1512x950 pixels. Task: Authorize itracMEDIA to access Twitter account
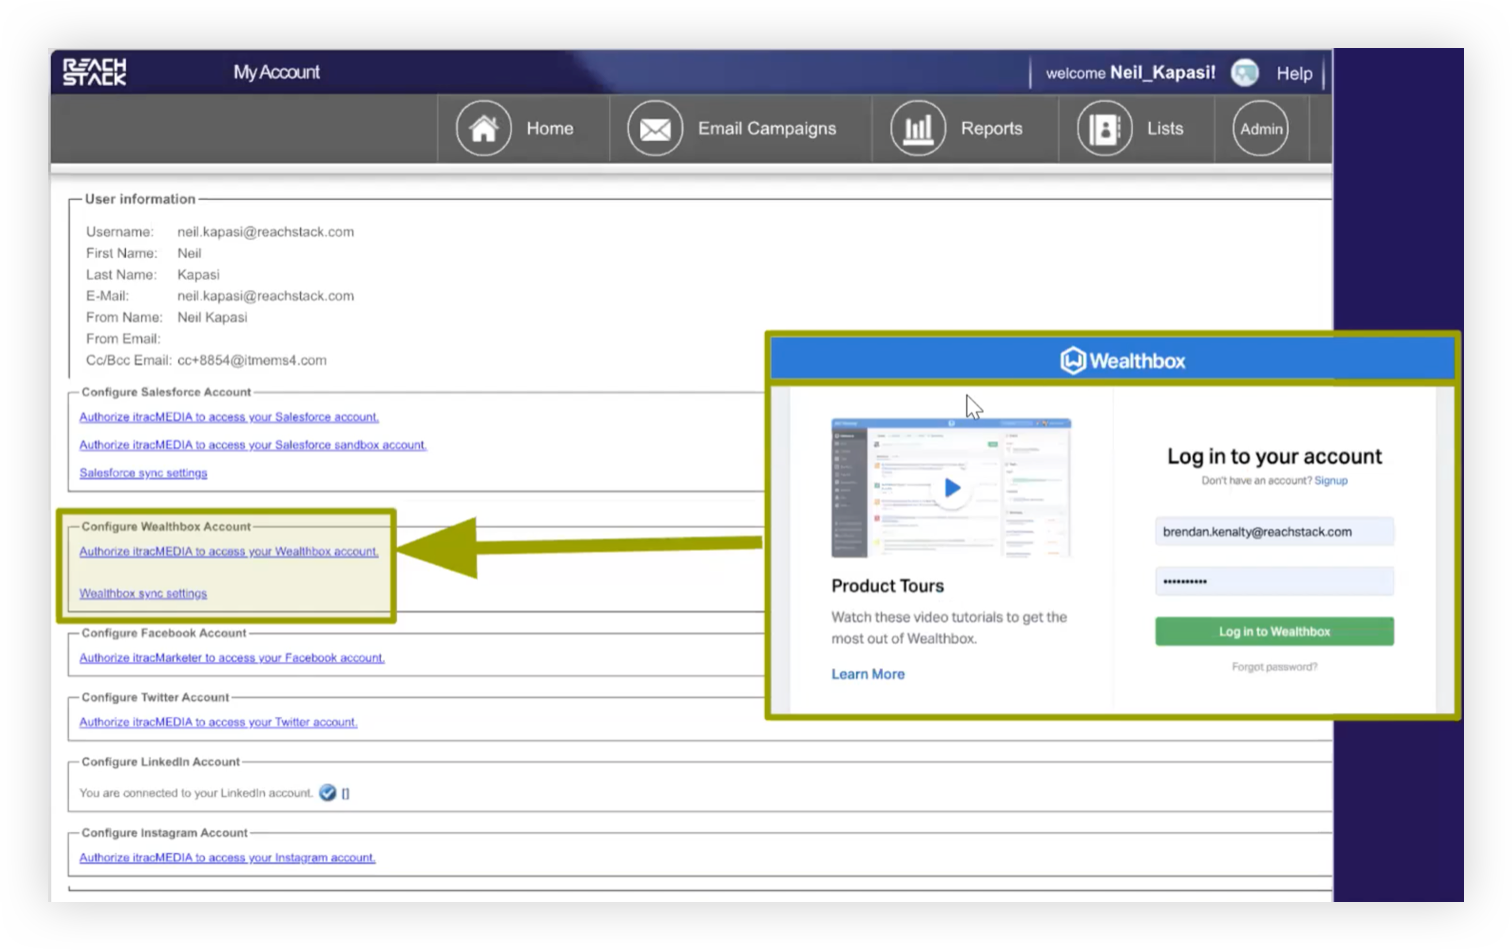pyautogui.click(x=218, y=722)
